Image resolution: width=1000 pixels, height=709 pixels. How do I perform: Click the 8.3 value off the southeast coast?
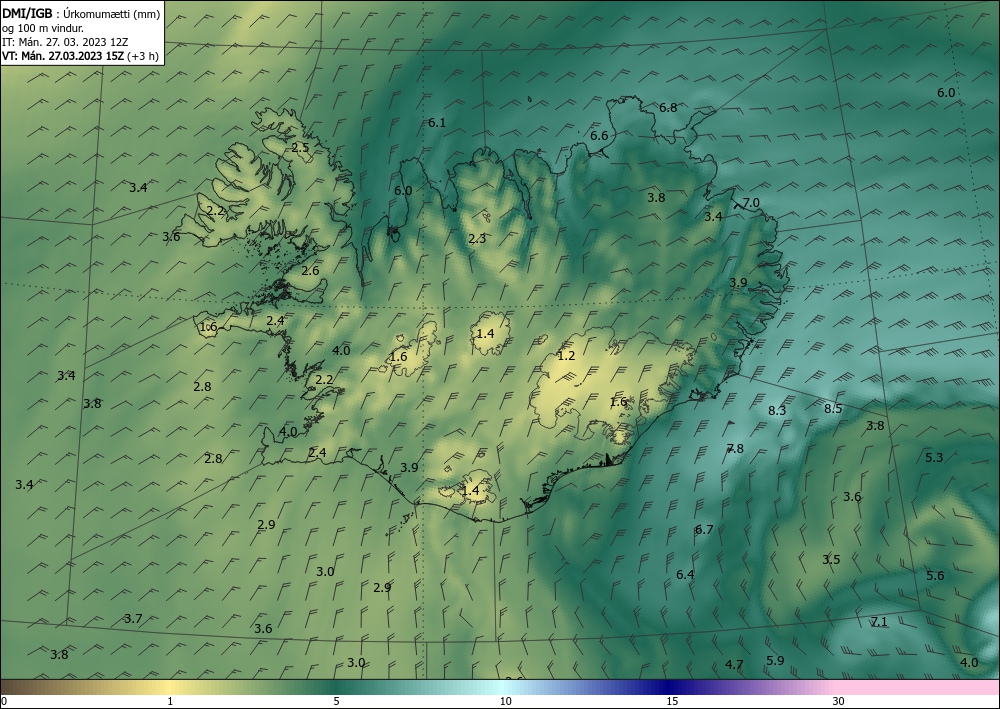point(777,411)
